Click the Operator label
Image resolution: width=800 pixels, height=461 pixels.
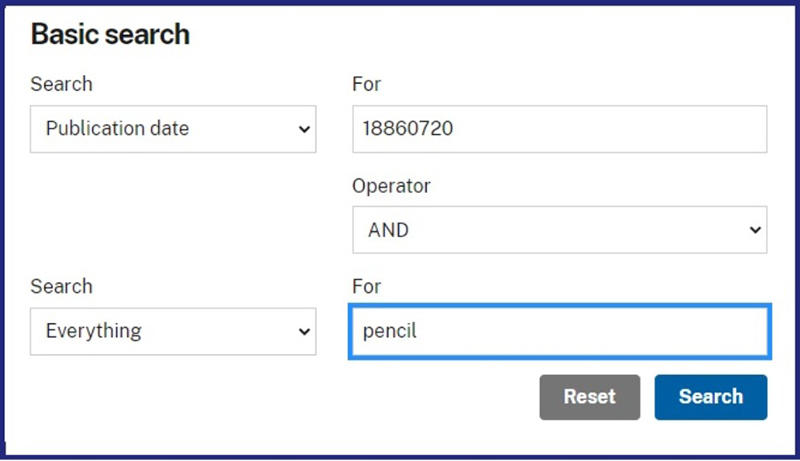[391, 186]
